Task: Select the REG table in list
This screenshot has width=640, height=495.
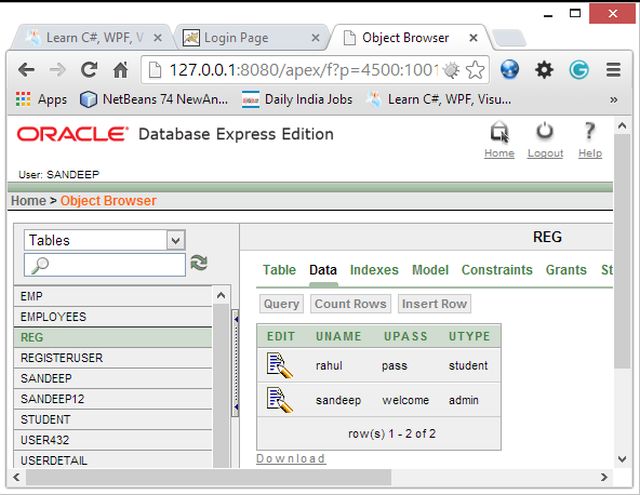Action: point(113,337)
